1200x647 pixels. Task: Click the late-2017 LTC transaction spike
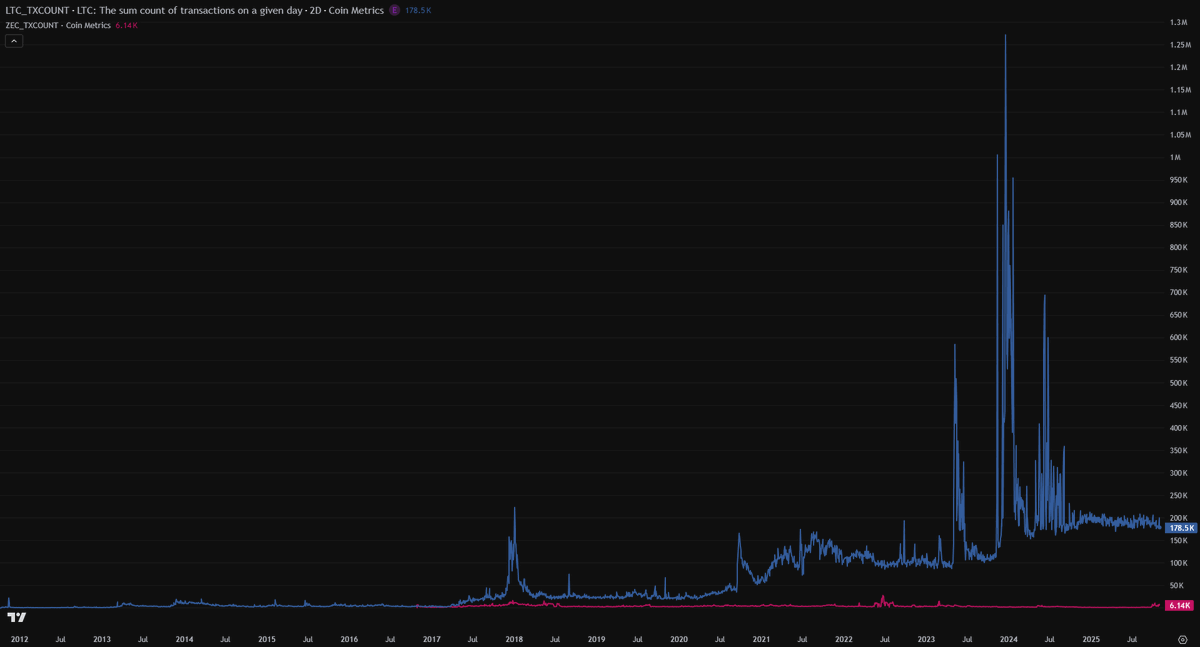coord(513,510)
